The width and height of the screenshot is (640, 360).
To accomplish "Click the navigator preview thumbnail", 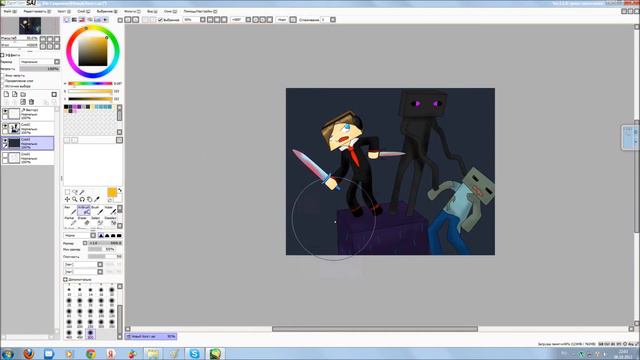I will coord(30,26).
